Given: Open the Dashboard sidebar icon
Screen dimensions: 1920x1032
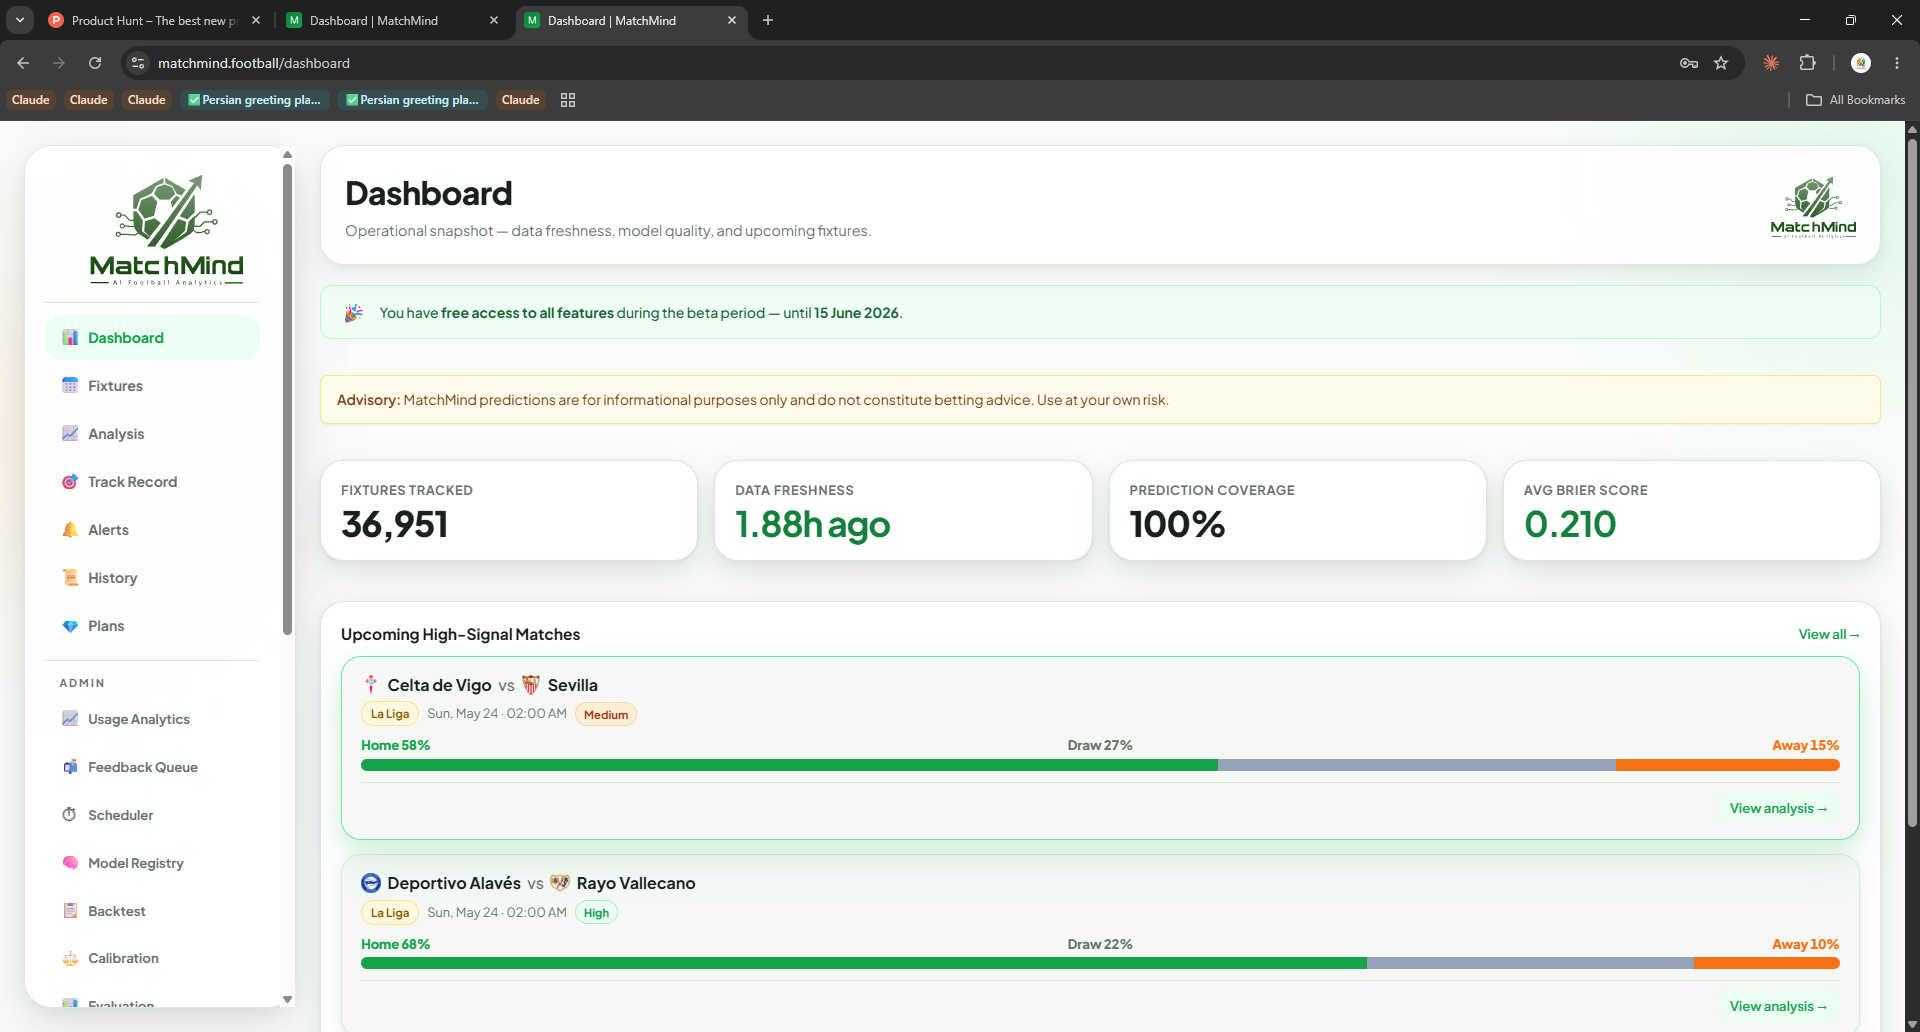Looking at the screenshot, I should [x=70, y=338].
